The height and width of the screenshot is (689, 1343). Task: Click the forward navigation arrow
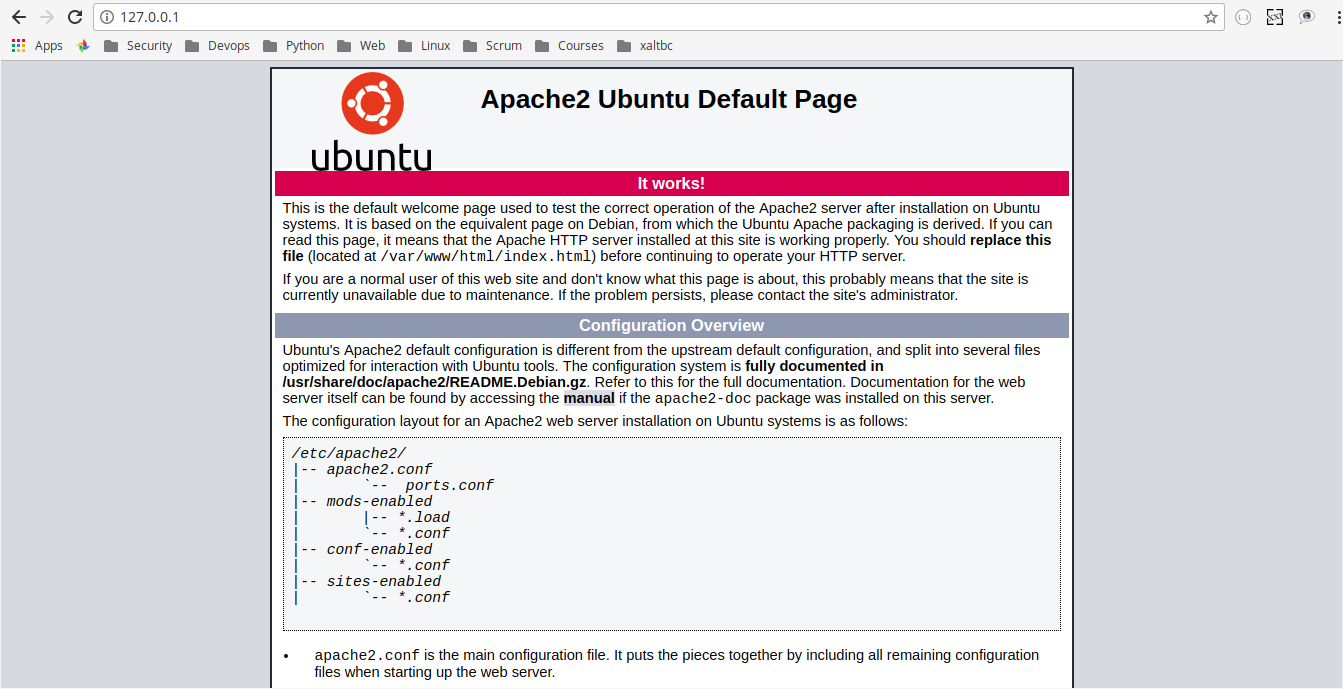pyautogui.click(x=47, y=17)
